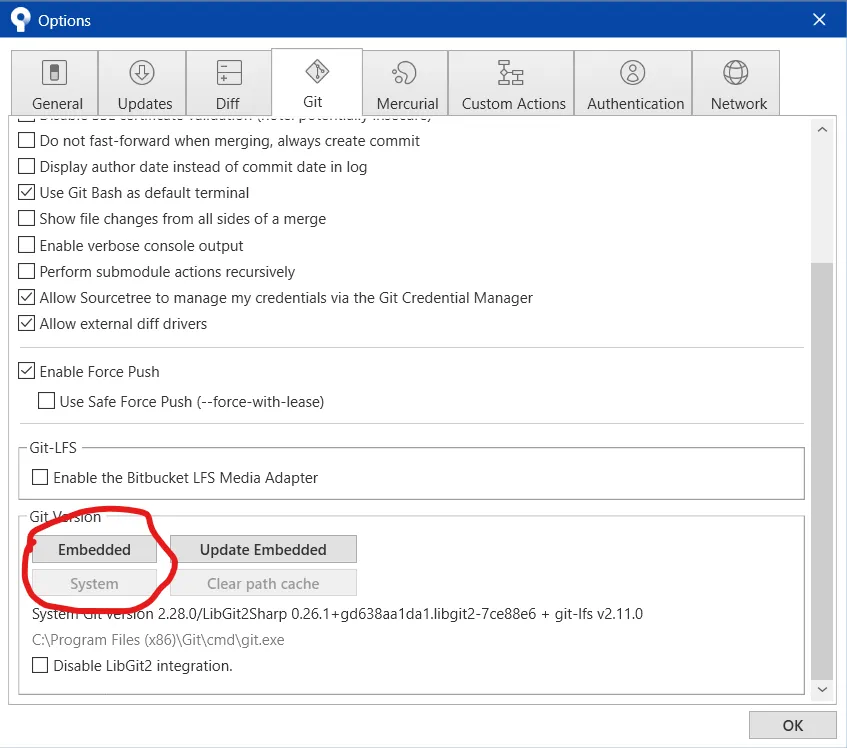
Task: Click the Updates download arrow icon
Action: point(142,72)
